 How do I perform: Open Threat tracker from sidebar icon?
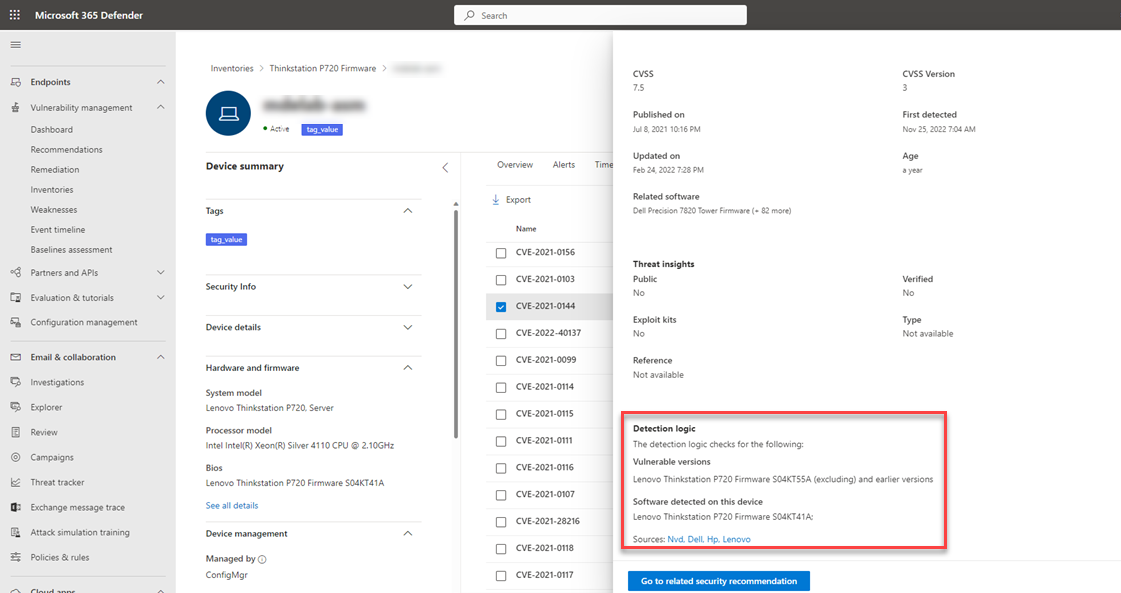tap(15, 482)
